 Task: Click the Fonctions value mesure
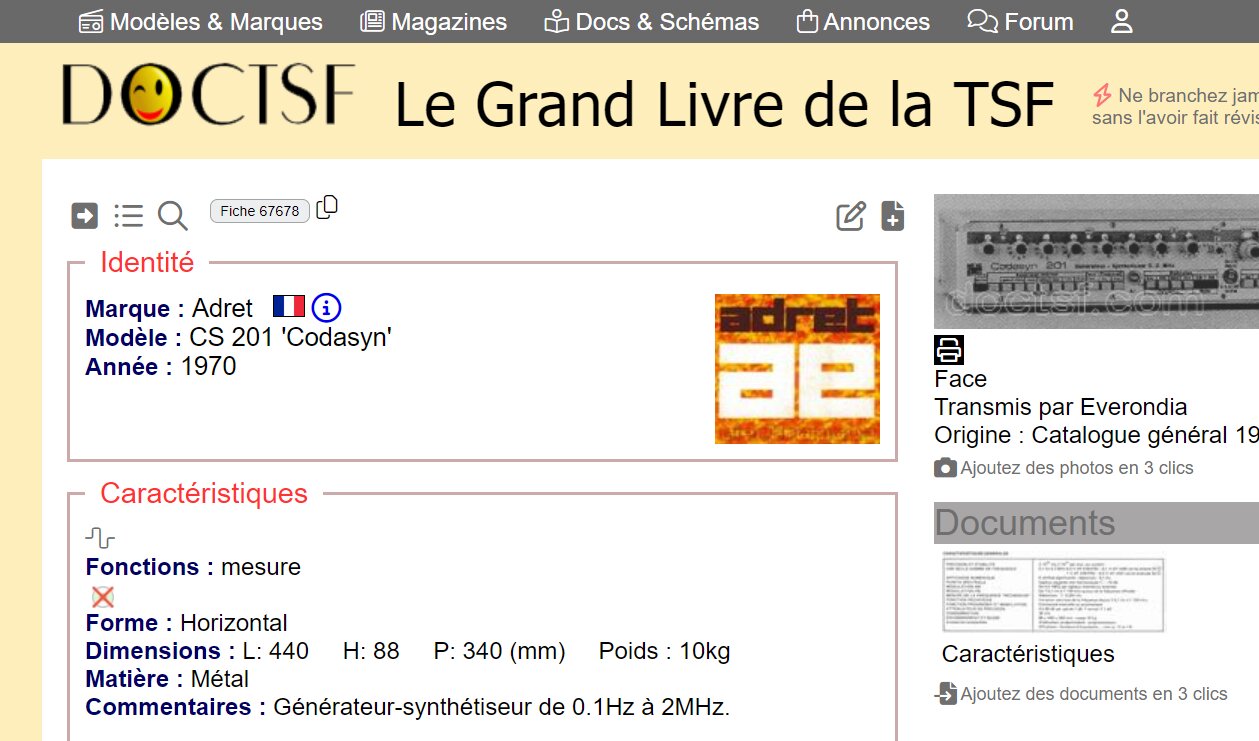pyautogui.click(x=261, y=567)
